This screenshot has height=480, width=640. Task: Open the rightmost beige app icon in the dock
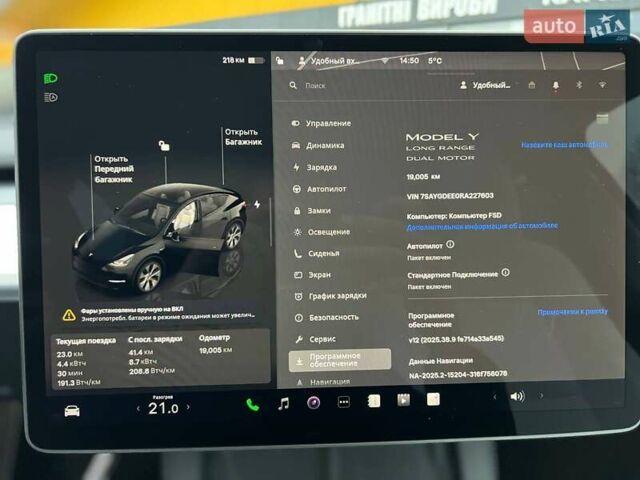pyautogui.click(x=433, y=399)
